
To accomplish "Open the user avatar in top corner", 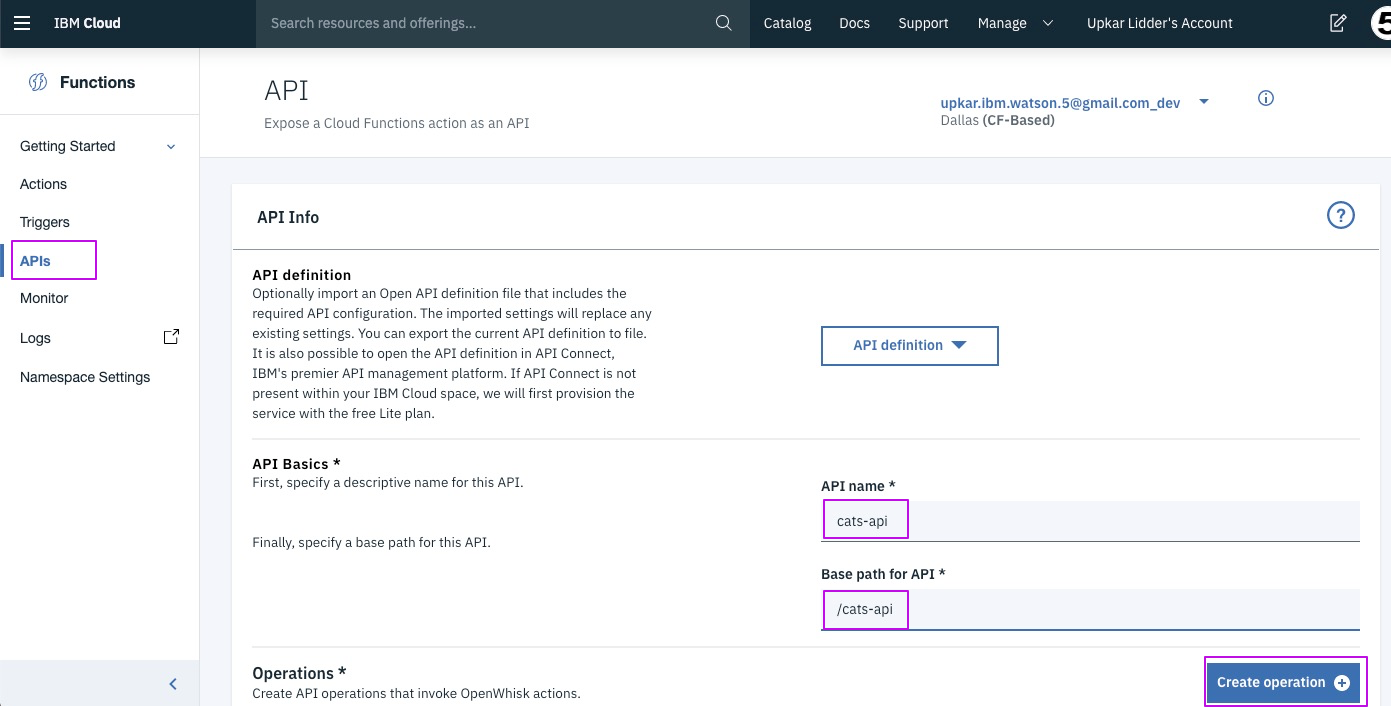I will coord(1382,23).
